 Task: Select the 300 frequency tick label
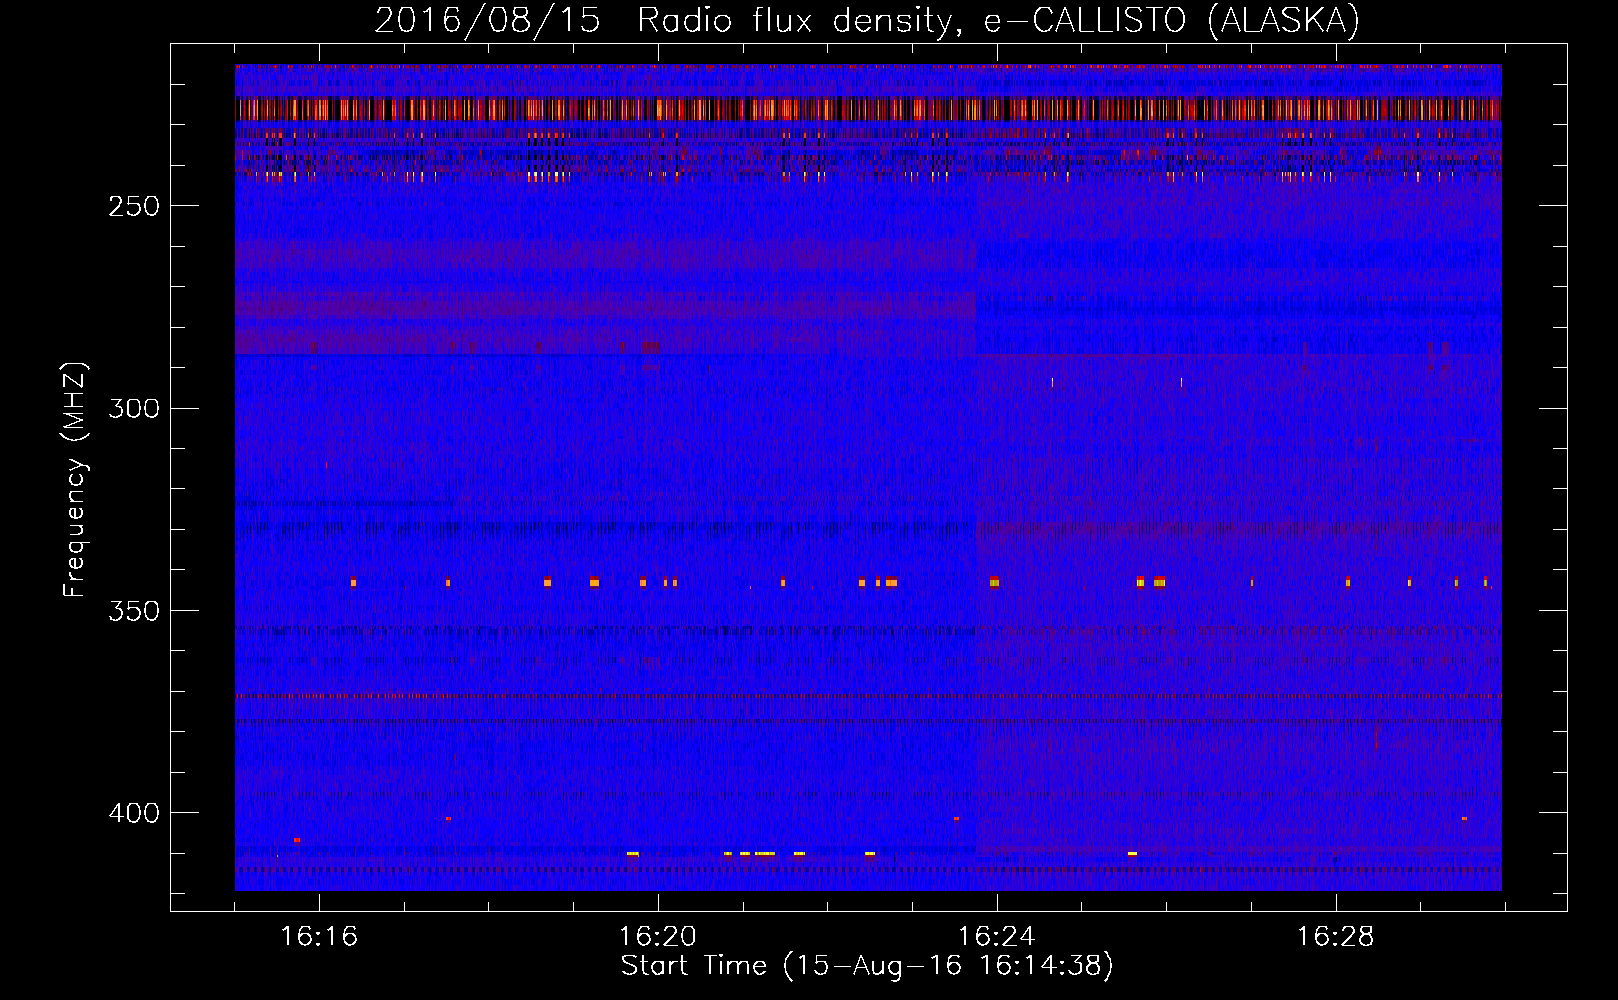click(134, 408)
